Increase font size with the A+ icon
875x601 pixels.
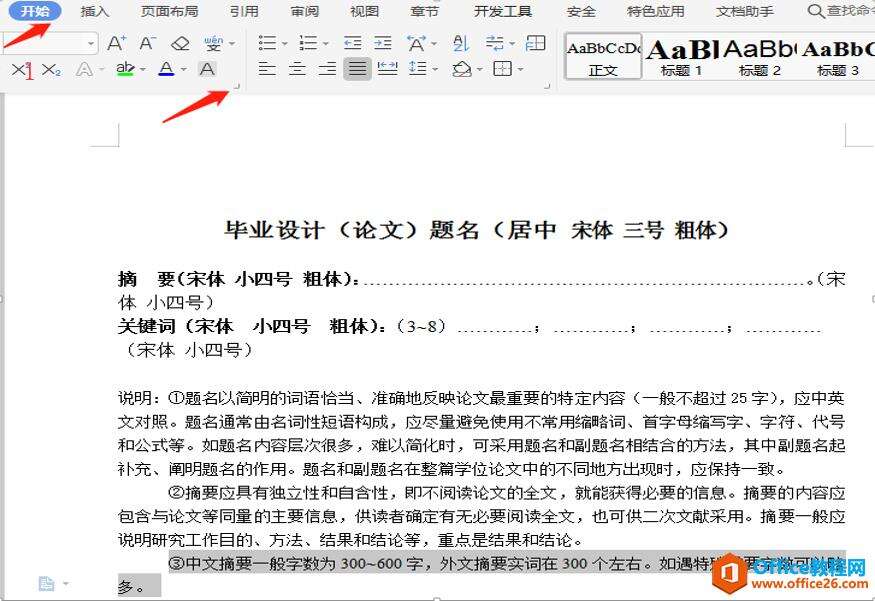pos(117,43)
